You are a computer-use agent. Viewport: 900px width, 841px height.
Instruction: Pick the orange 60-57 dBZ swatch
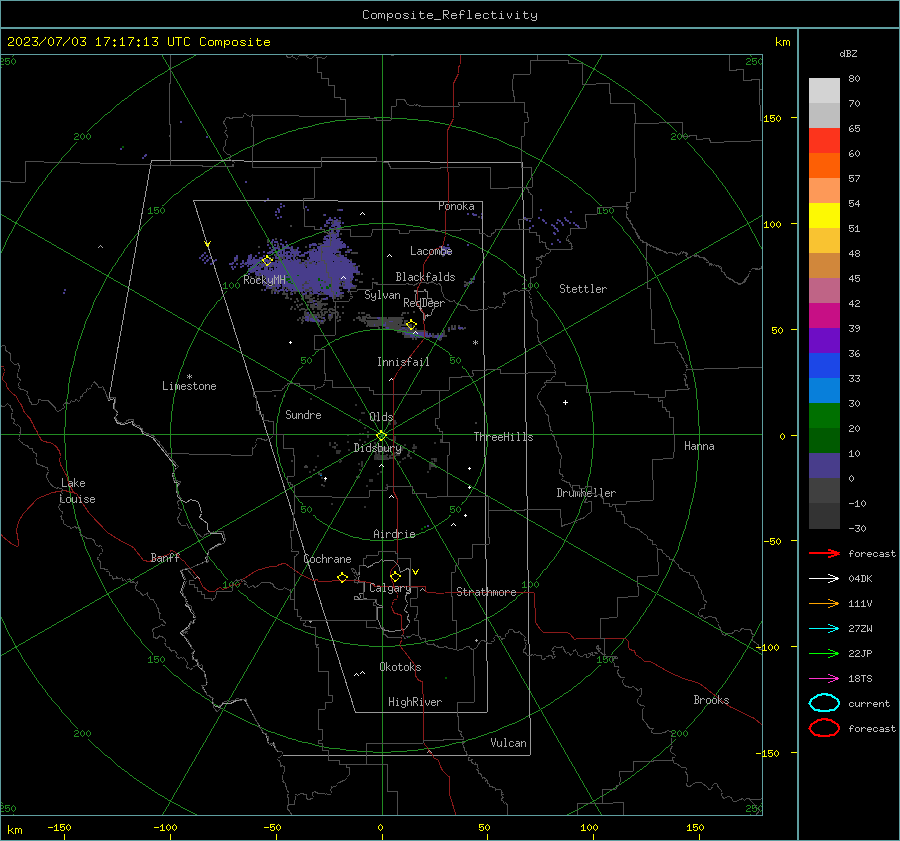(824, 165)
